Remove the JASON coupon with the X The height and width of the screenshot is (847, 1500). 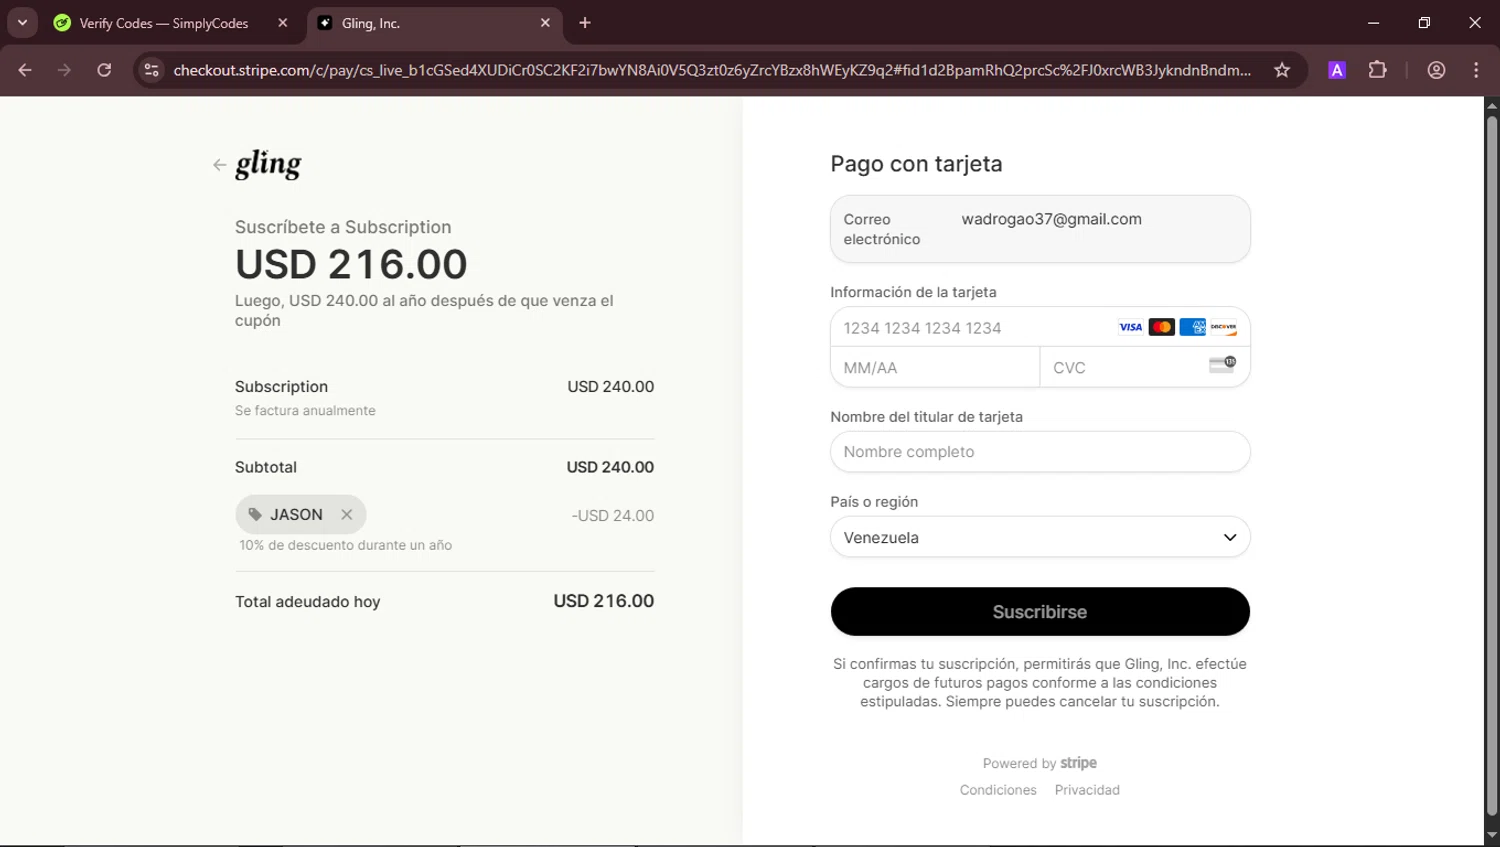click(347, 514)
